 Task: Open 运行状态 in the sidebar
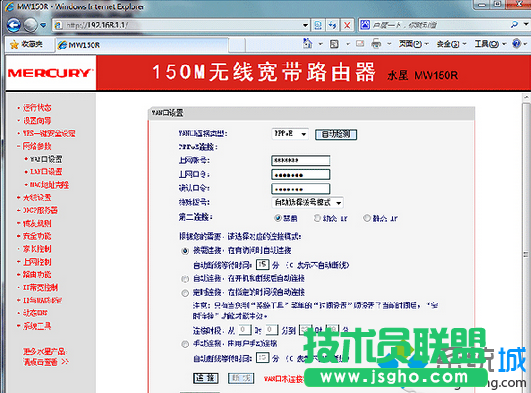pyautogui.click(x=37, y=108)
